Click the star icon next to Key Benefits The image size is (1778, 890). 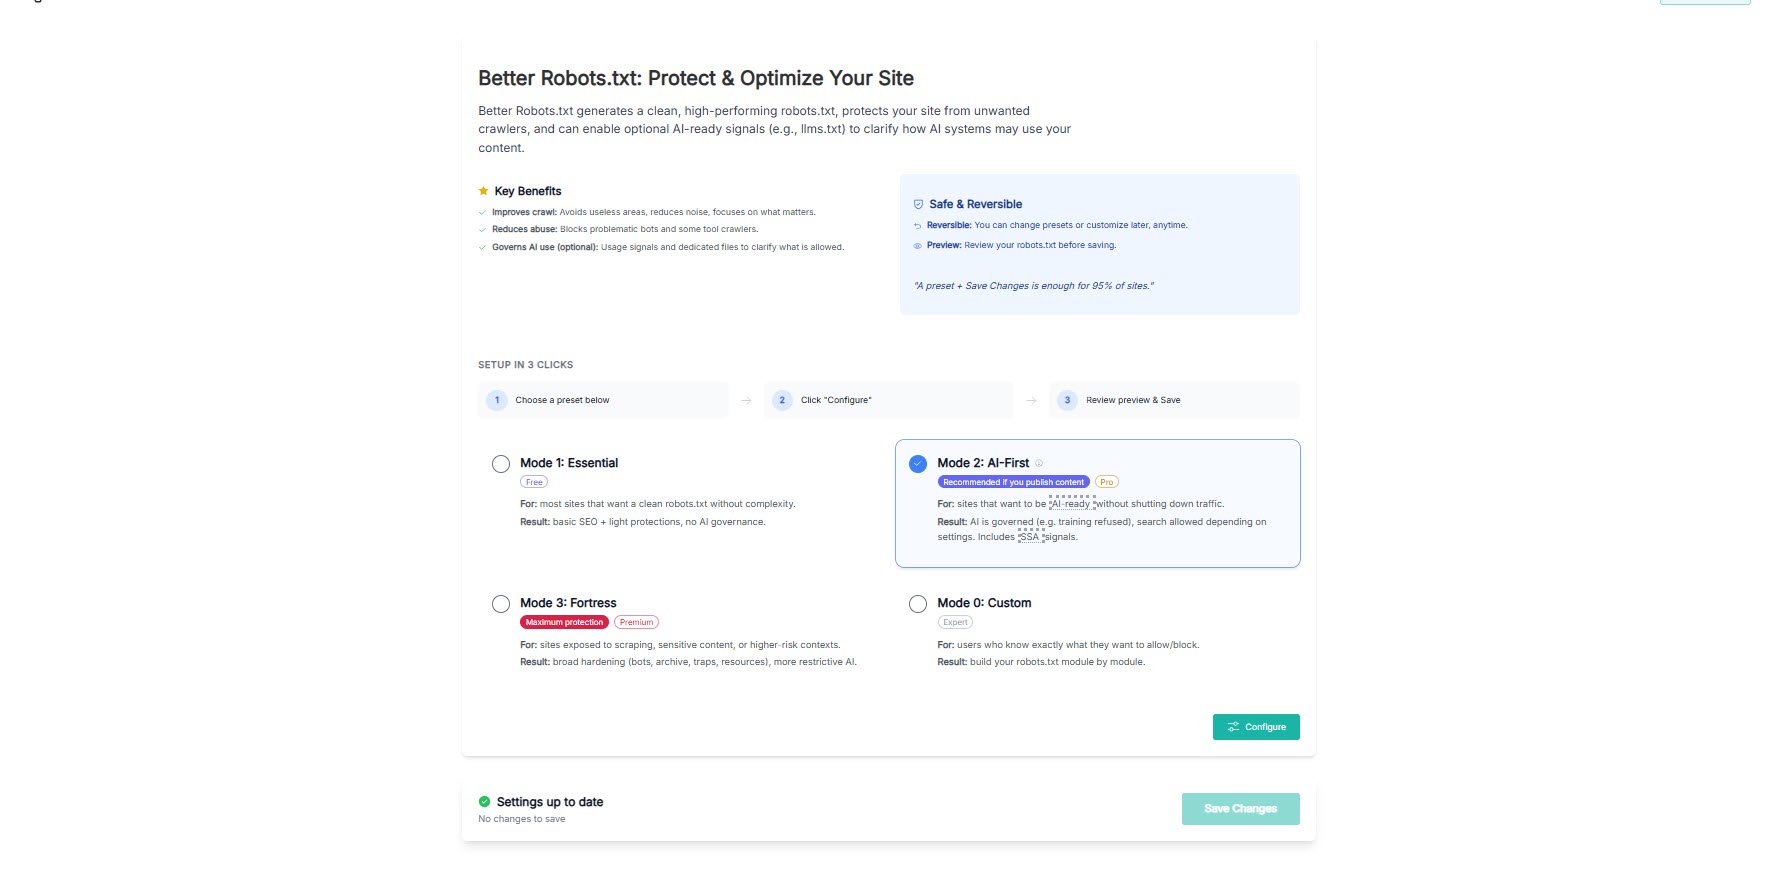click(x=483, y=190)
